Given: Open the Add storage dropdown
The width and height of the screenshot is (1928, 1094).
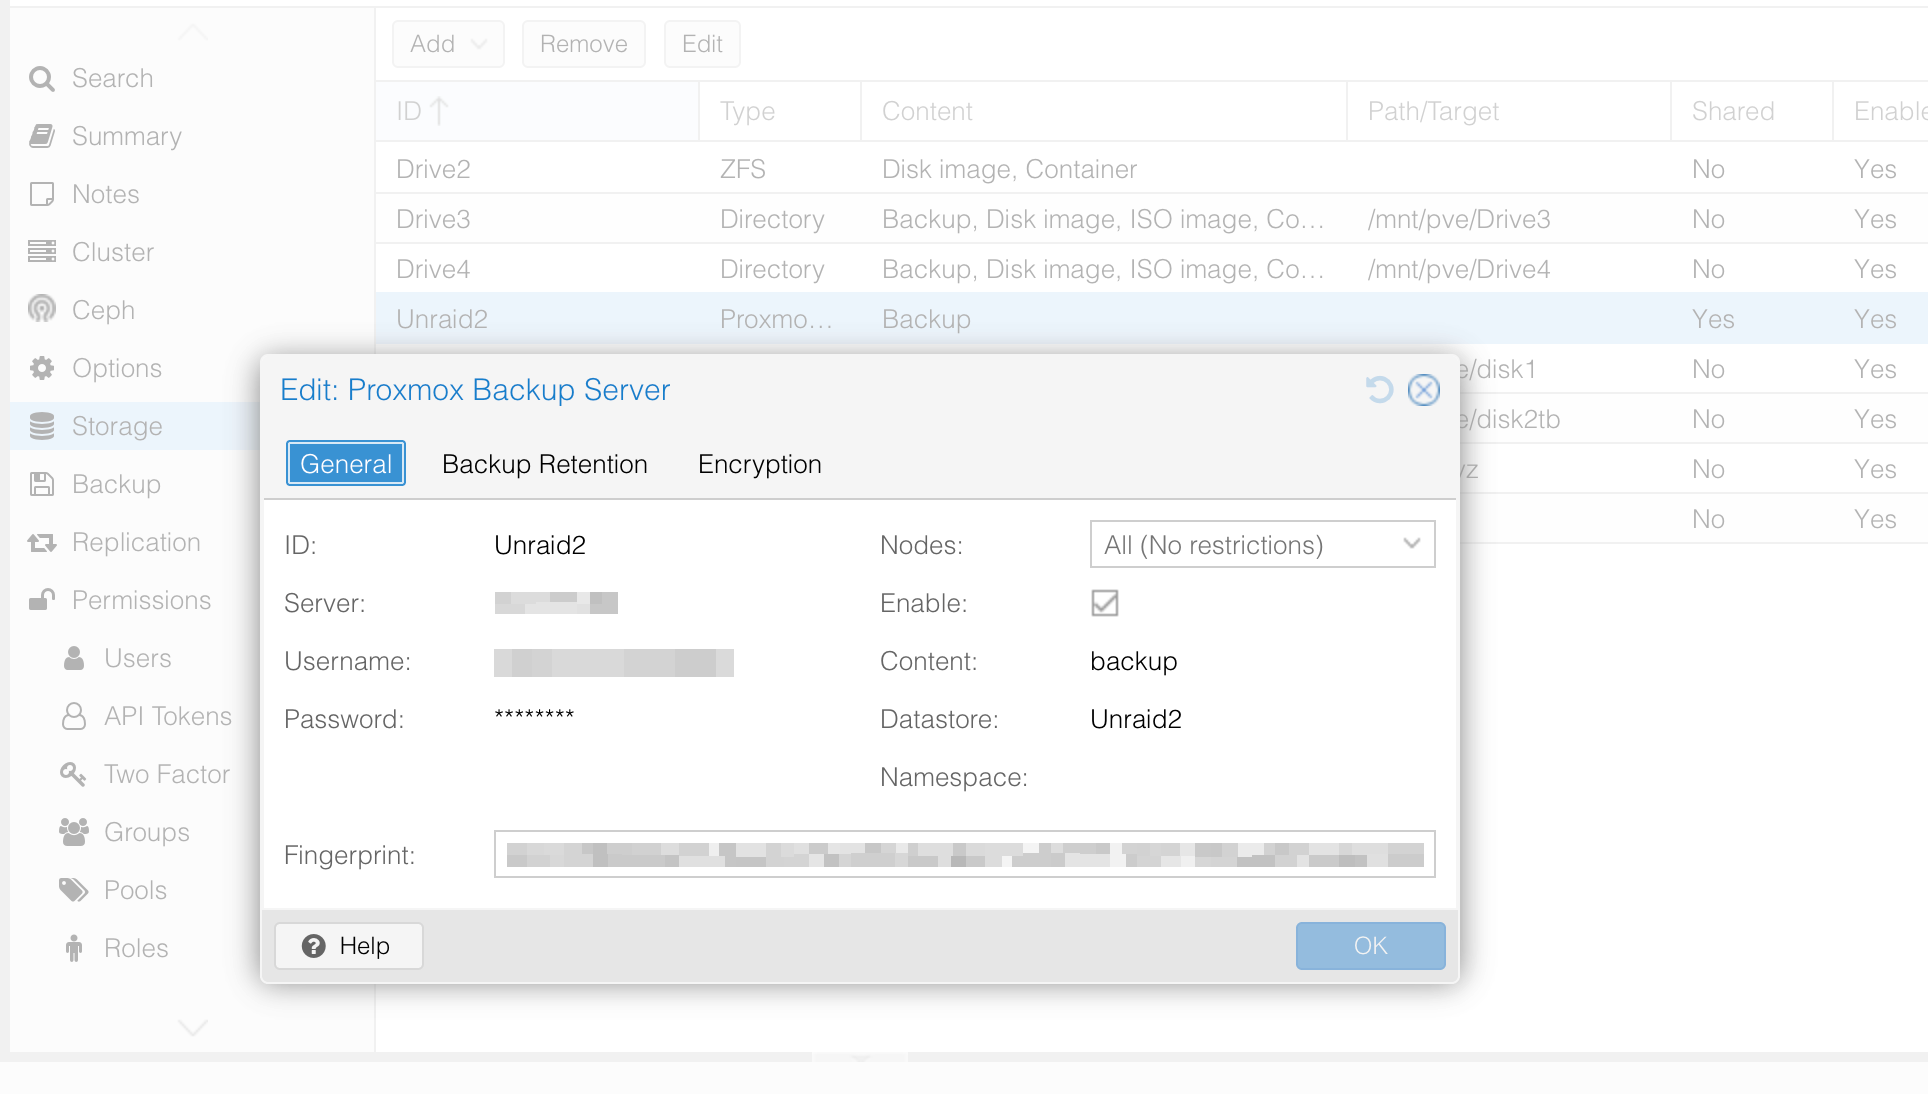Looking at the screenshot, I should 448,44.
